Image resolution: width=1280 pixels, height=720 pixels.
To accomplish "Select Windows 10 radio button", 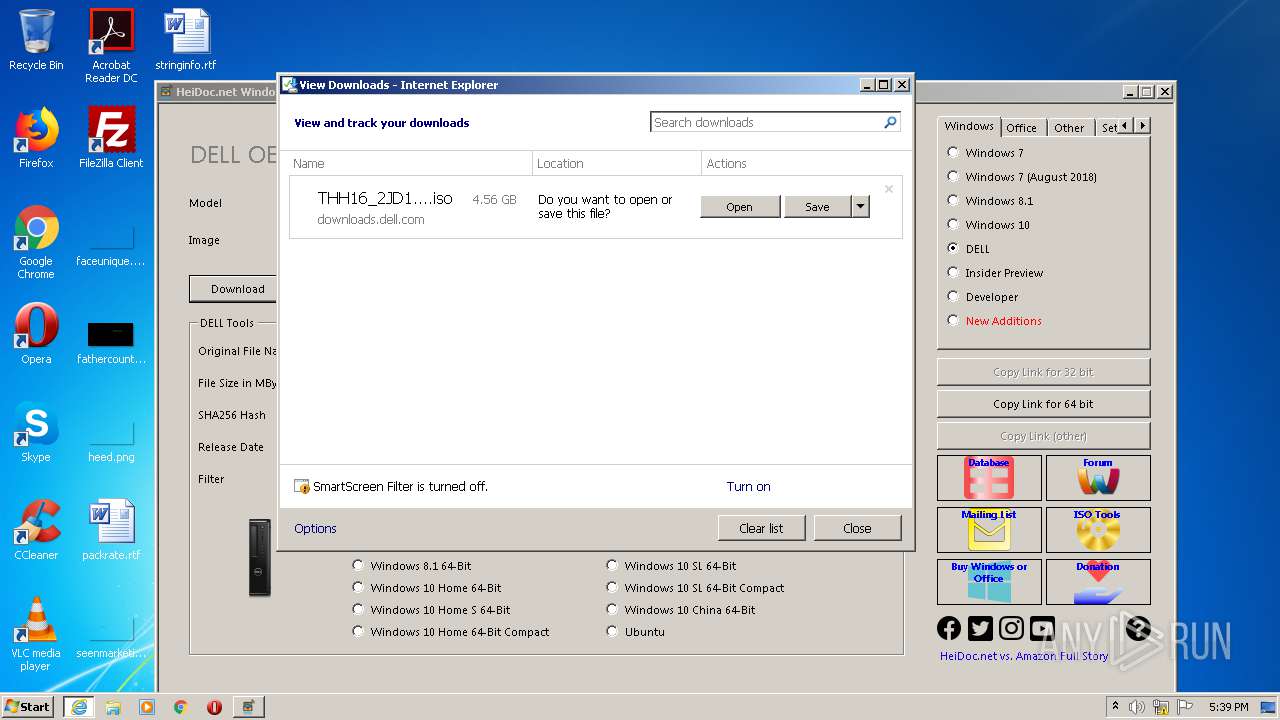I will (x=953, y=224).
